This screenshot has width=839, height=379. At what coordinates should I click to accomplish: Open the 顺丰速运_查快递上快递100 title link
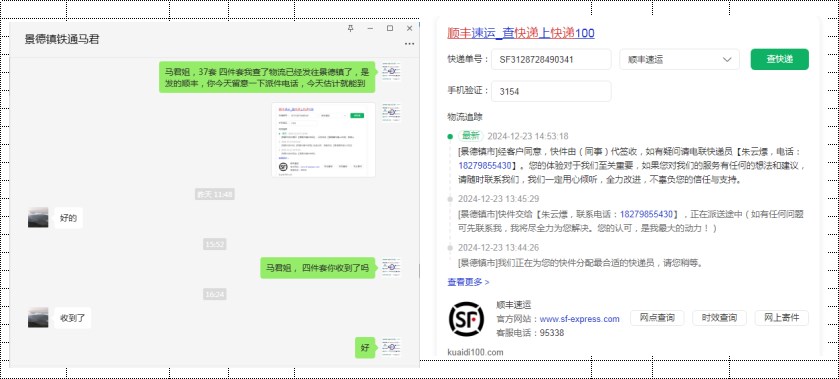(521, 33)
